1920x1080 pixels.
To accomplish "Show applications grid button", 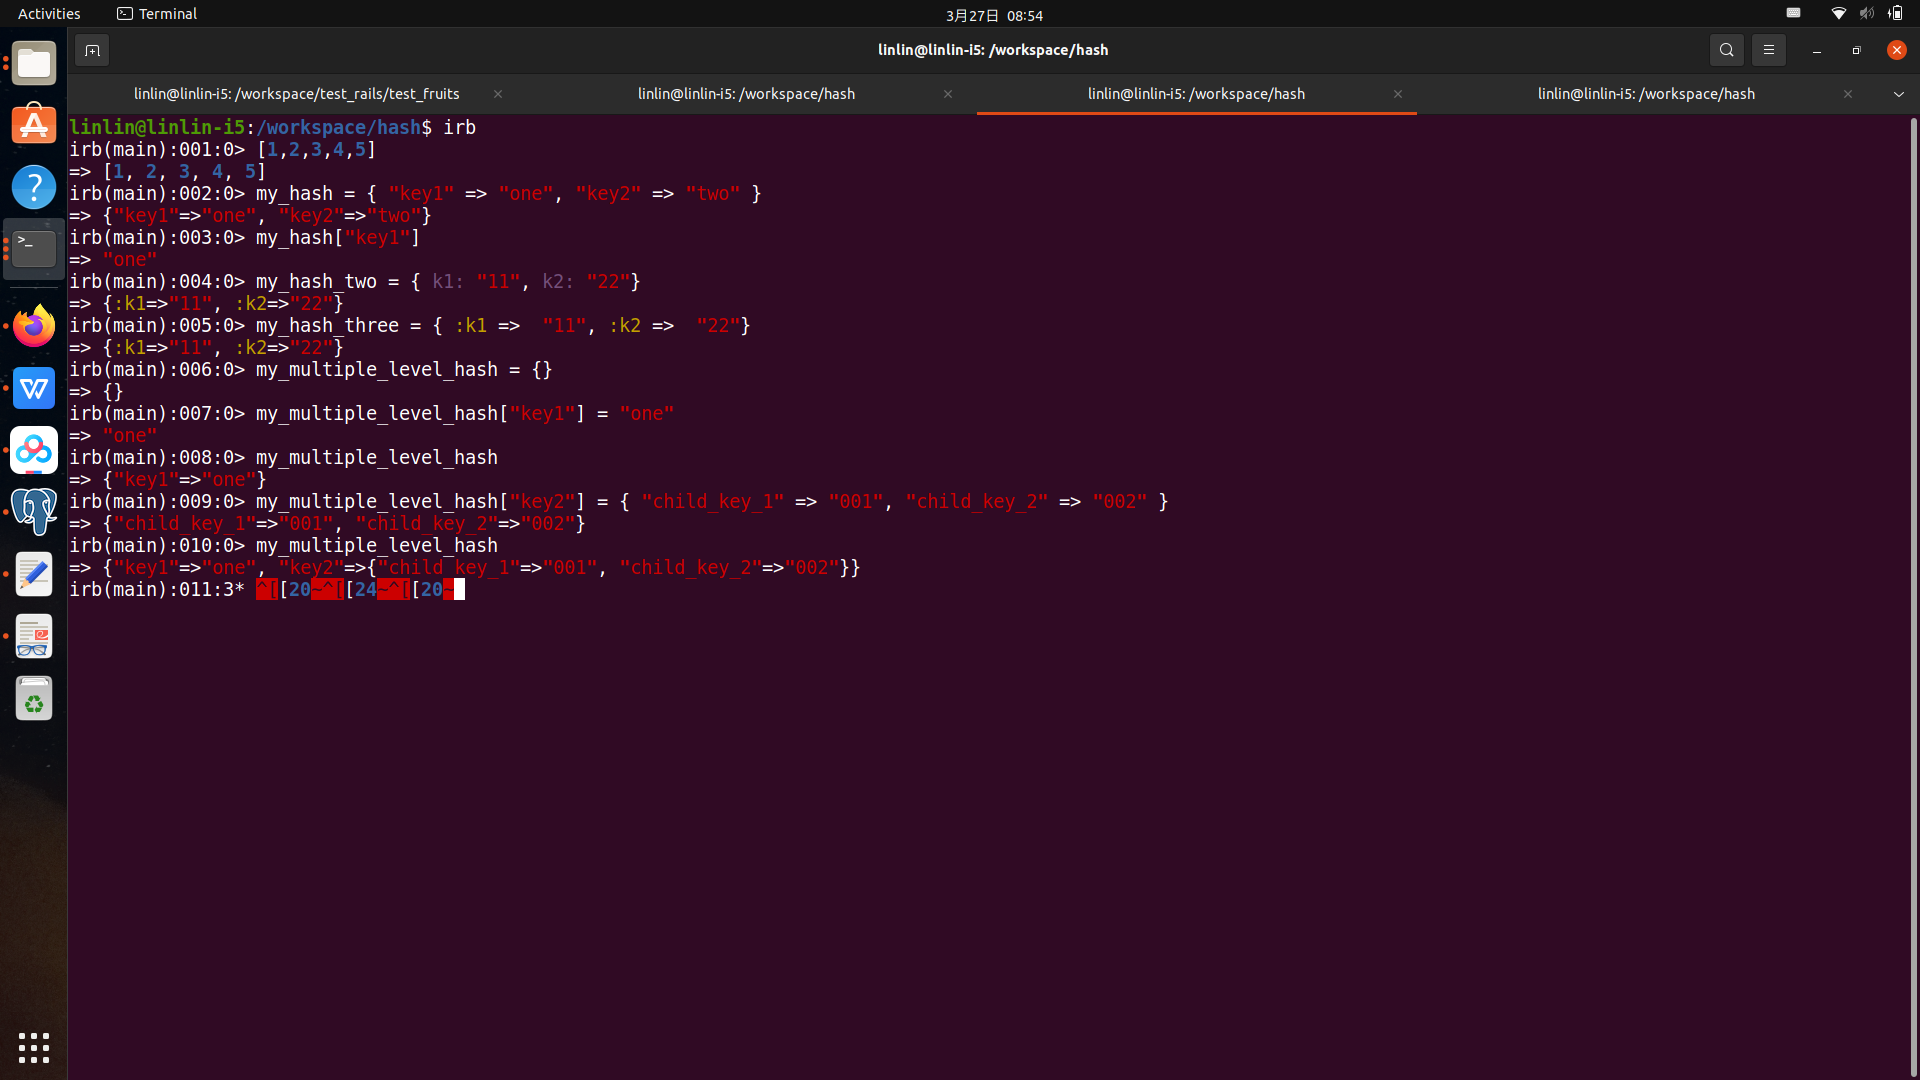I will (34, 1047).
